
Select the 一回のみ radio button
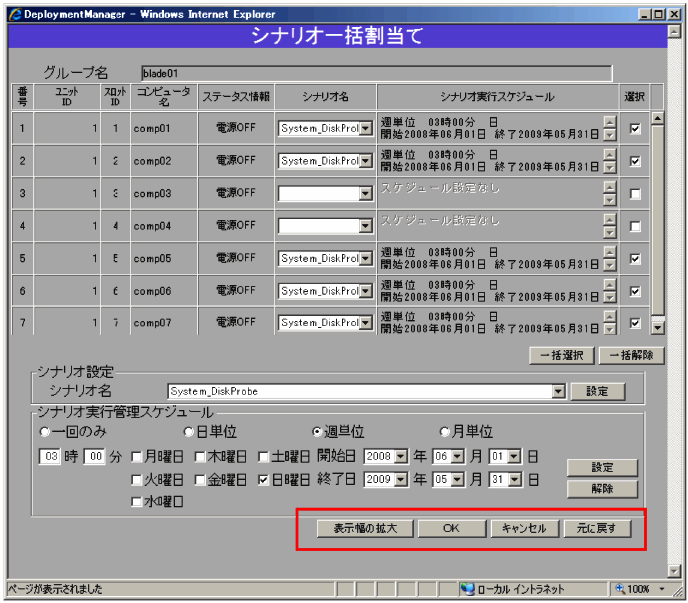pos(44,432)
